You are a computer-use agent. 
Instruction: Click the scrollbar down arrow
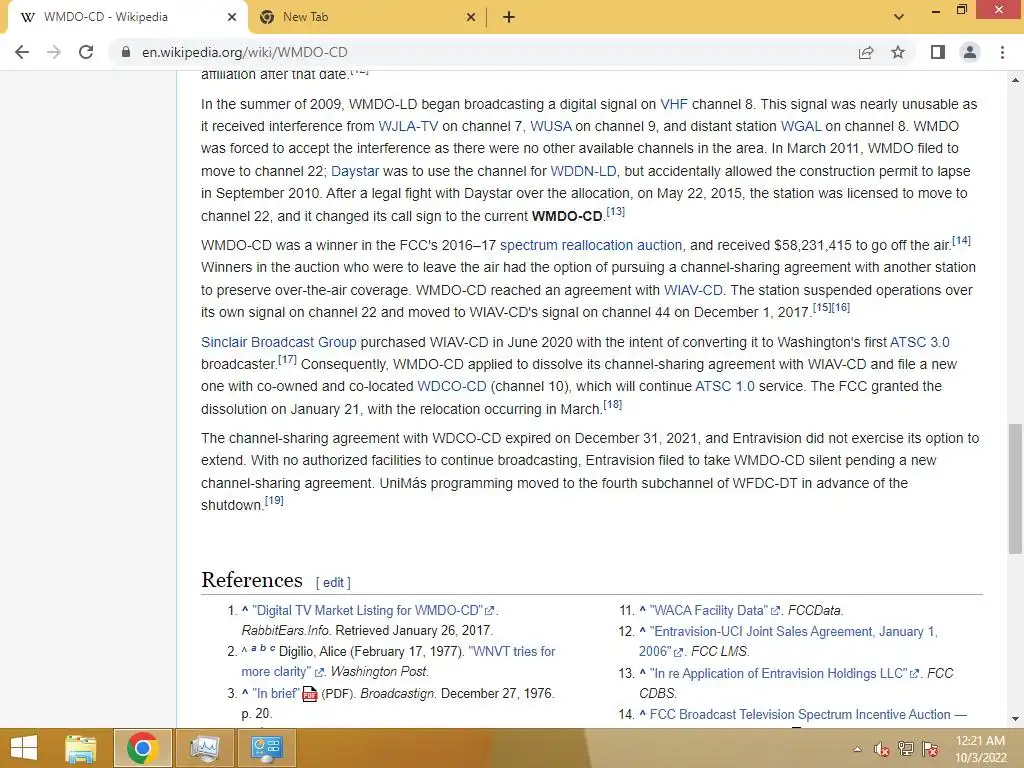click(x=1015, y=719)
